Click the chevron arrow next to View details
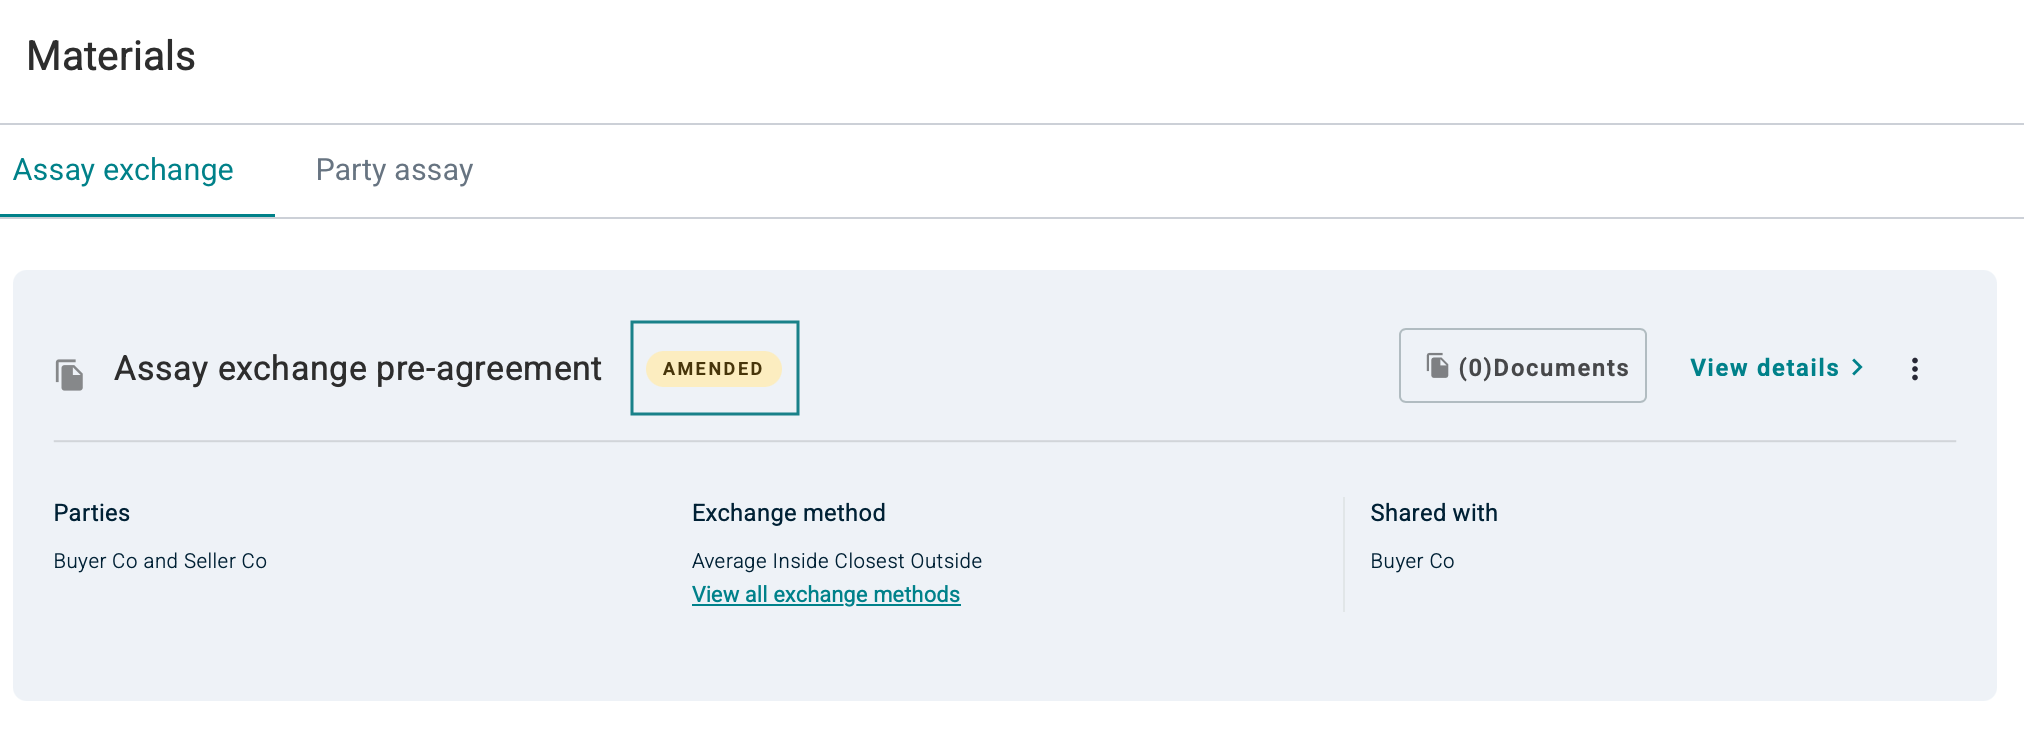The width and height of the screenshot is (2024, 756). click(x=1857, y=368)
